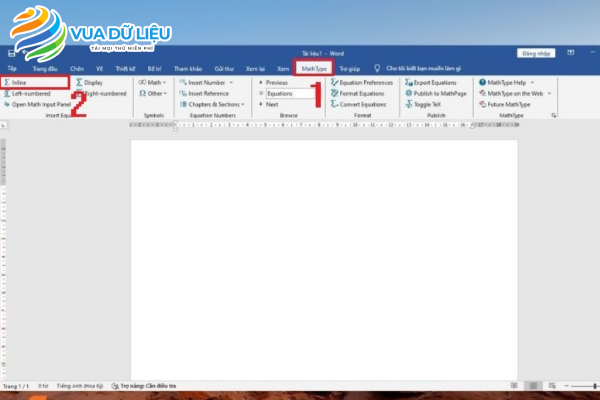Viewport: 600px width, 400px height.
Task: Insert a Left-numbered equation
Action: pyautogui.click(x=28, y=93)
